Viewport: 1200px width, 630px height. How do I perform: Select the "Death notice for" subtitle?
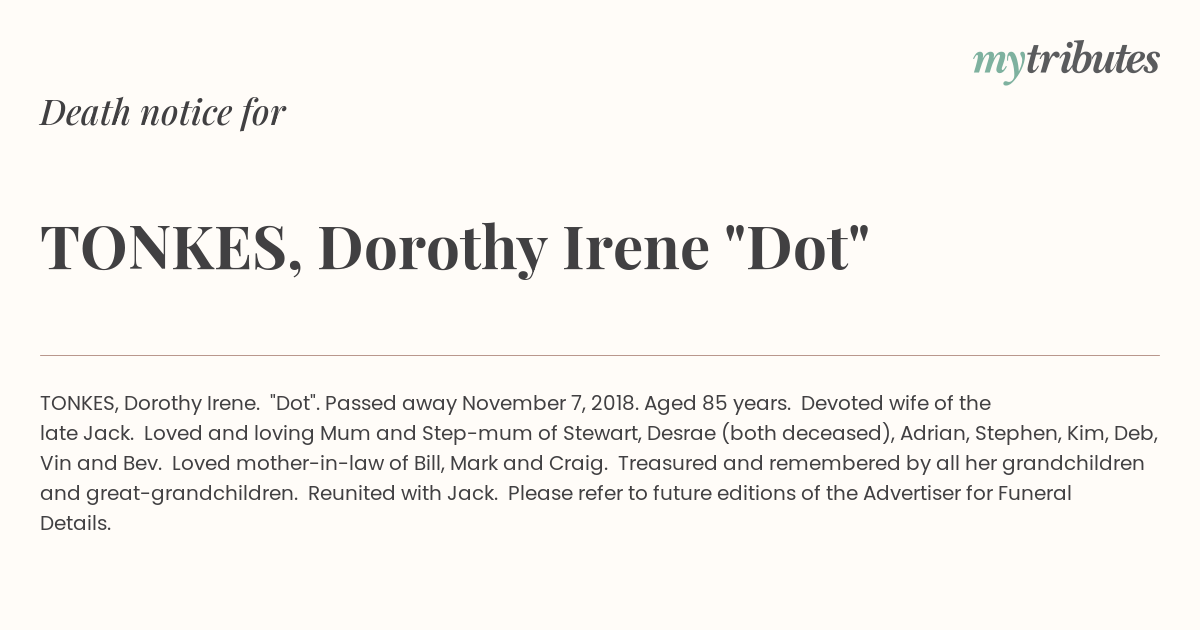coord(163,112)
